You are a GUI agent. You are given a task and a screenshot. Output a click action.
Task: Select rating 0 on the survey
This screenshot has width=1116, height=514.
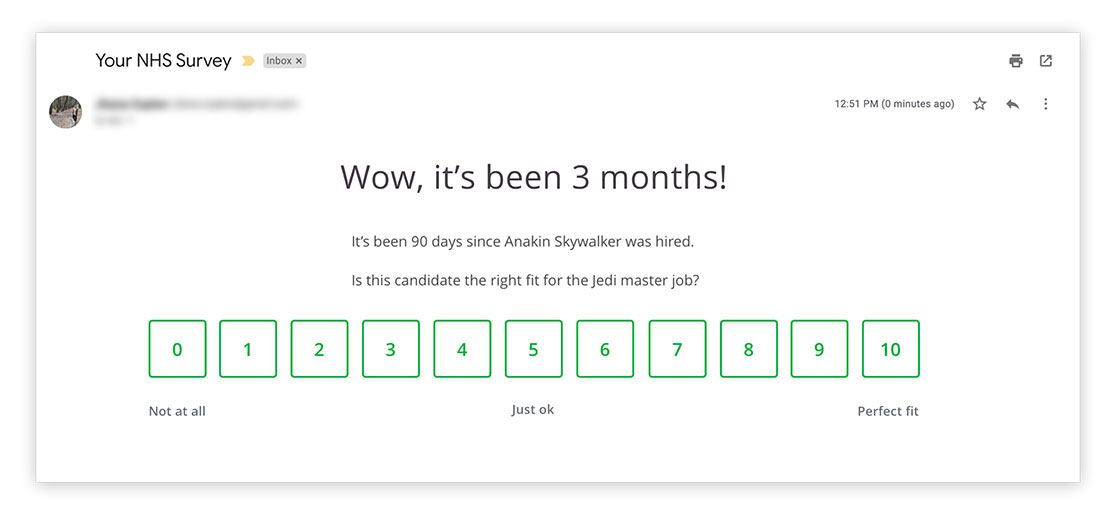pos(177,349)
